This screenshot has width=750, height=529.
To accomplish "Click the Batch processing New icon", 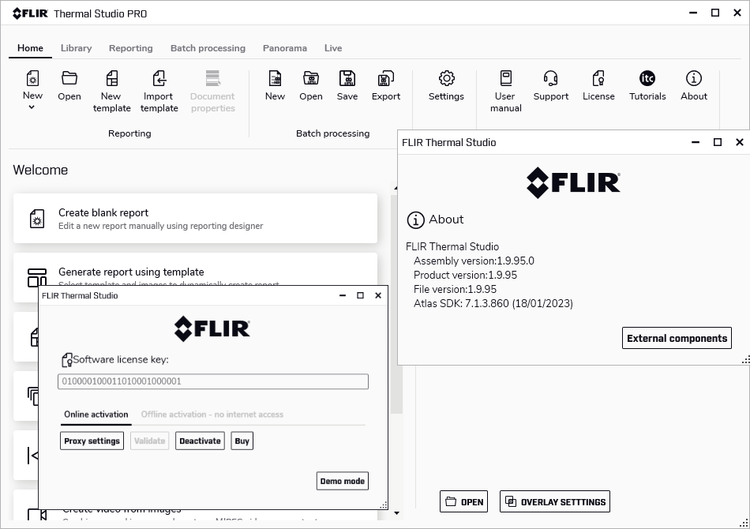I will [x=275, y=78].
